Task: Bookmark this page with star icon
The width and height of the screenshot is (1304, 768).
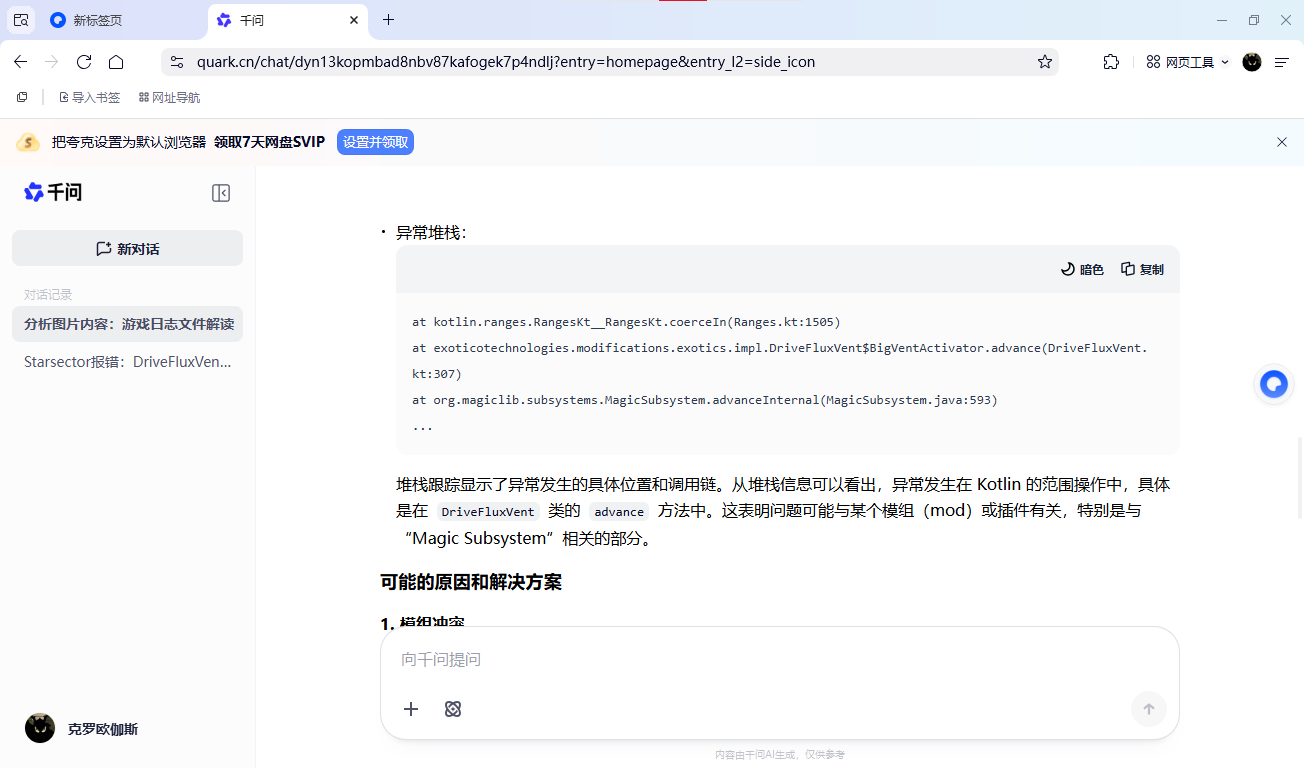Action: (x=1045, y=62)
